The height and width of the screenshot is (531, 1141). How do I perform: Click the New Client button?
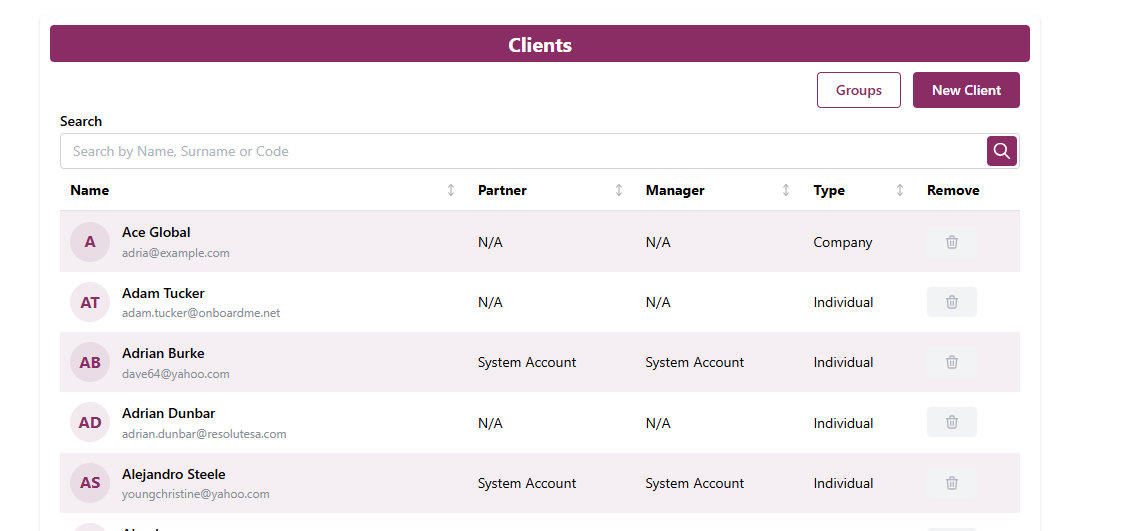click(966, 90)
